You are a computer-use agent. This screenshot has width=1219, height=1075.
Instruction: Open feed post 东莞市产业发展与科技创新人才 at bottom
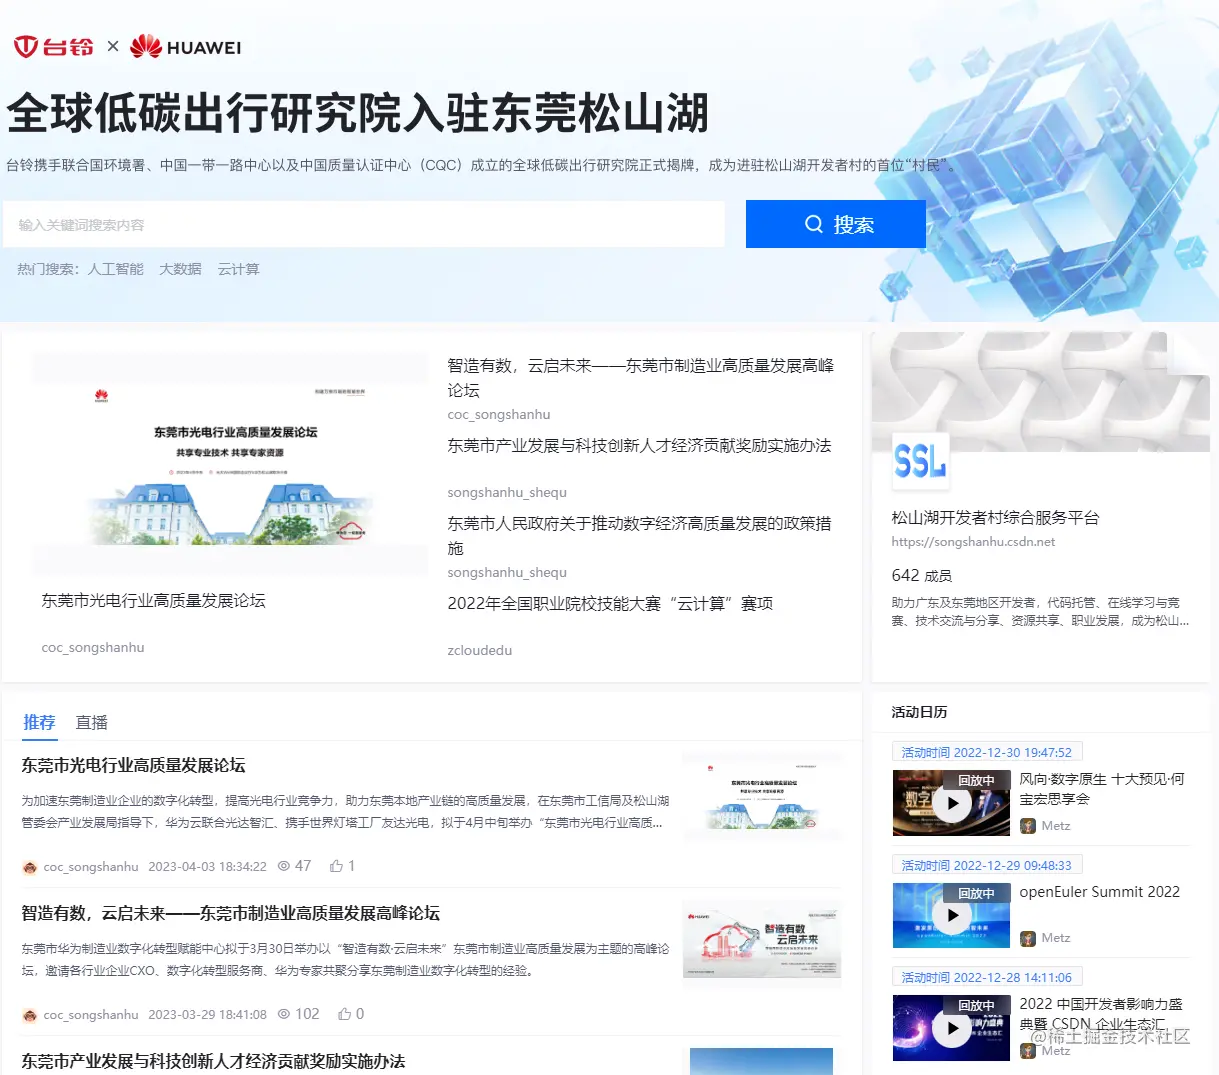(x=213, y=1061)
